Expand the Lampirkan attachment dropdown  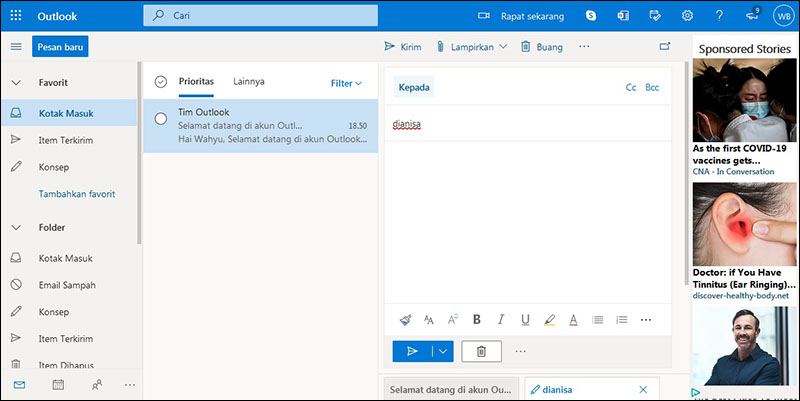coord(503,47)
